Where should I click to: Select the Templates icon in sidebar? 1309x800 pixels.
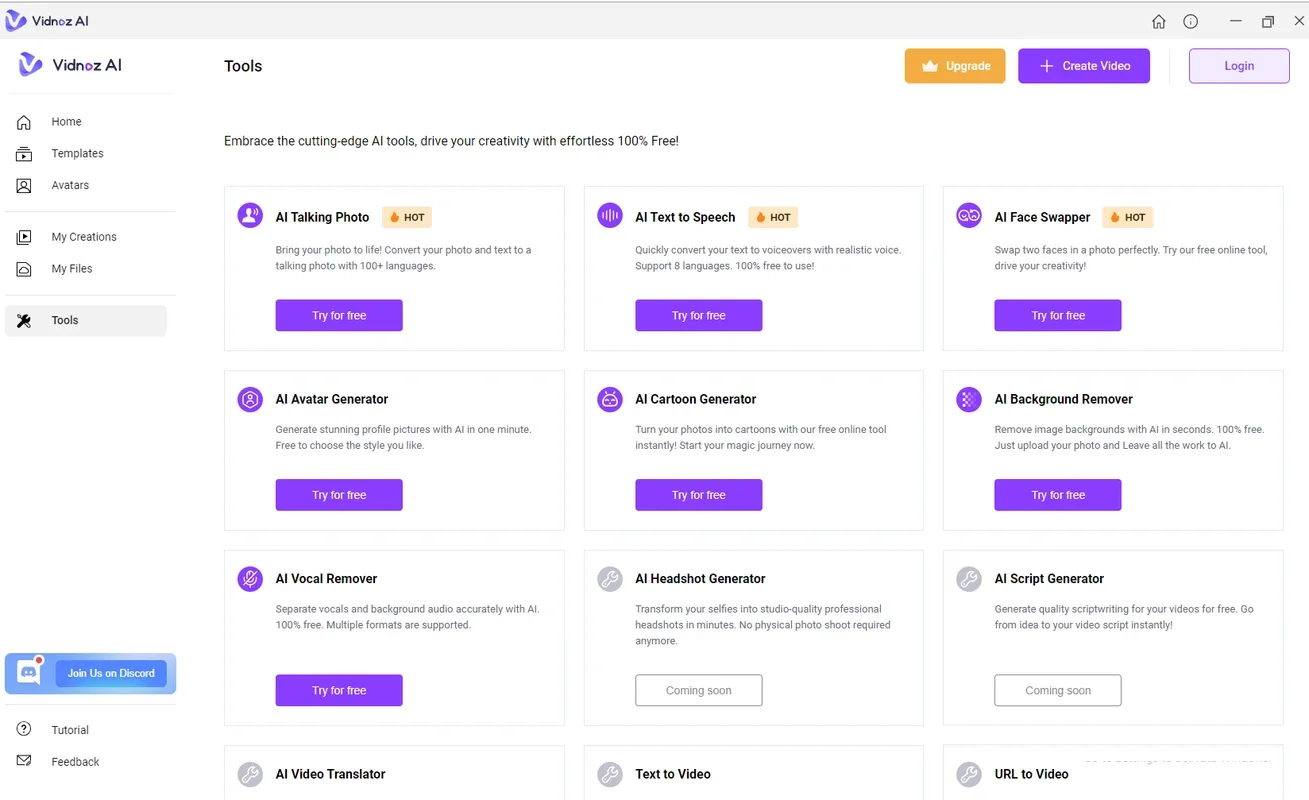tap(24, 154)
